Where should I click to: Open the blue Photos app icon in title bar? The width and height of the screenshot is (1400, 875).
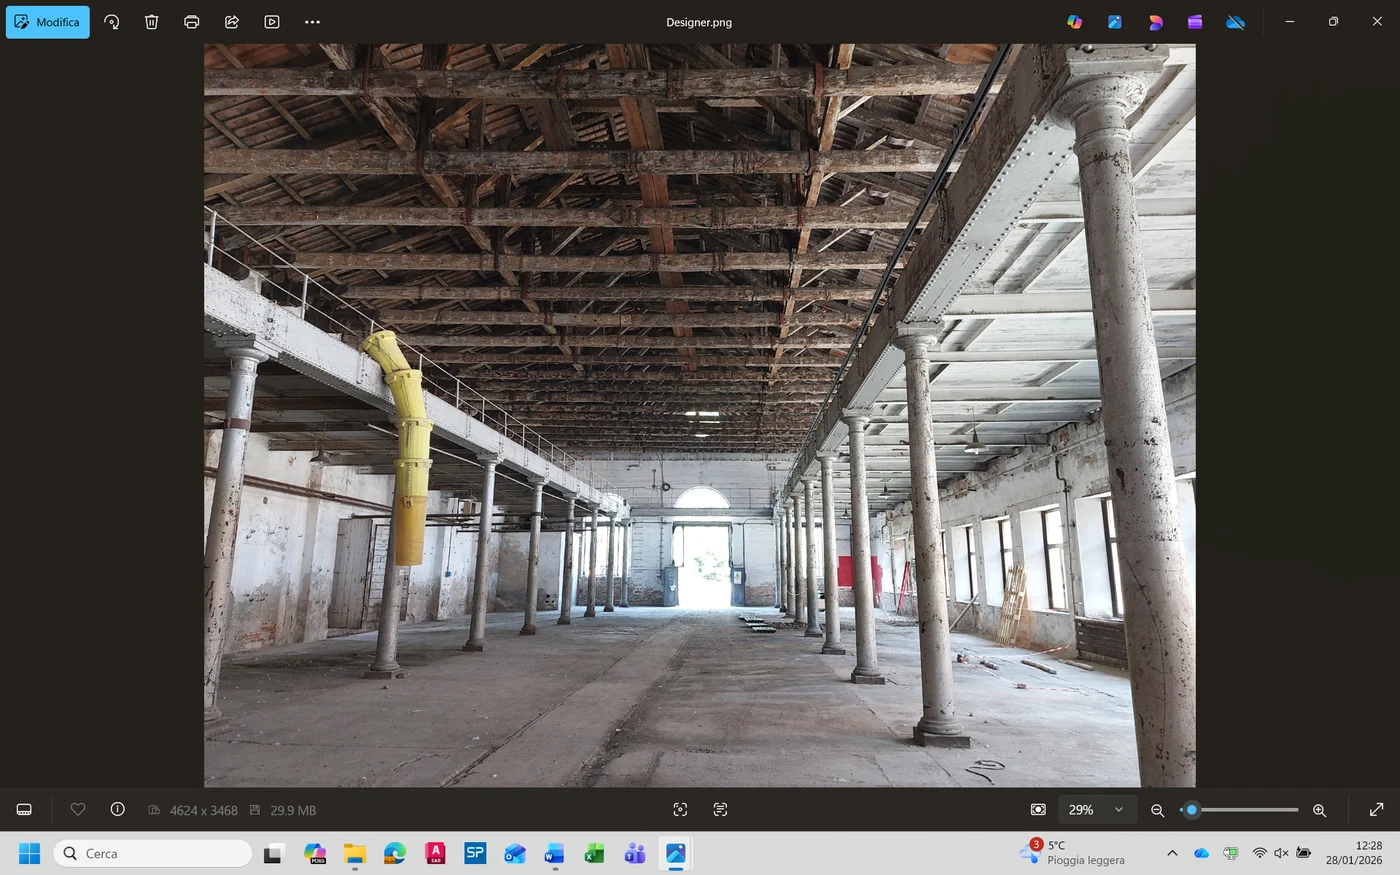point(1115,22)
